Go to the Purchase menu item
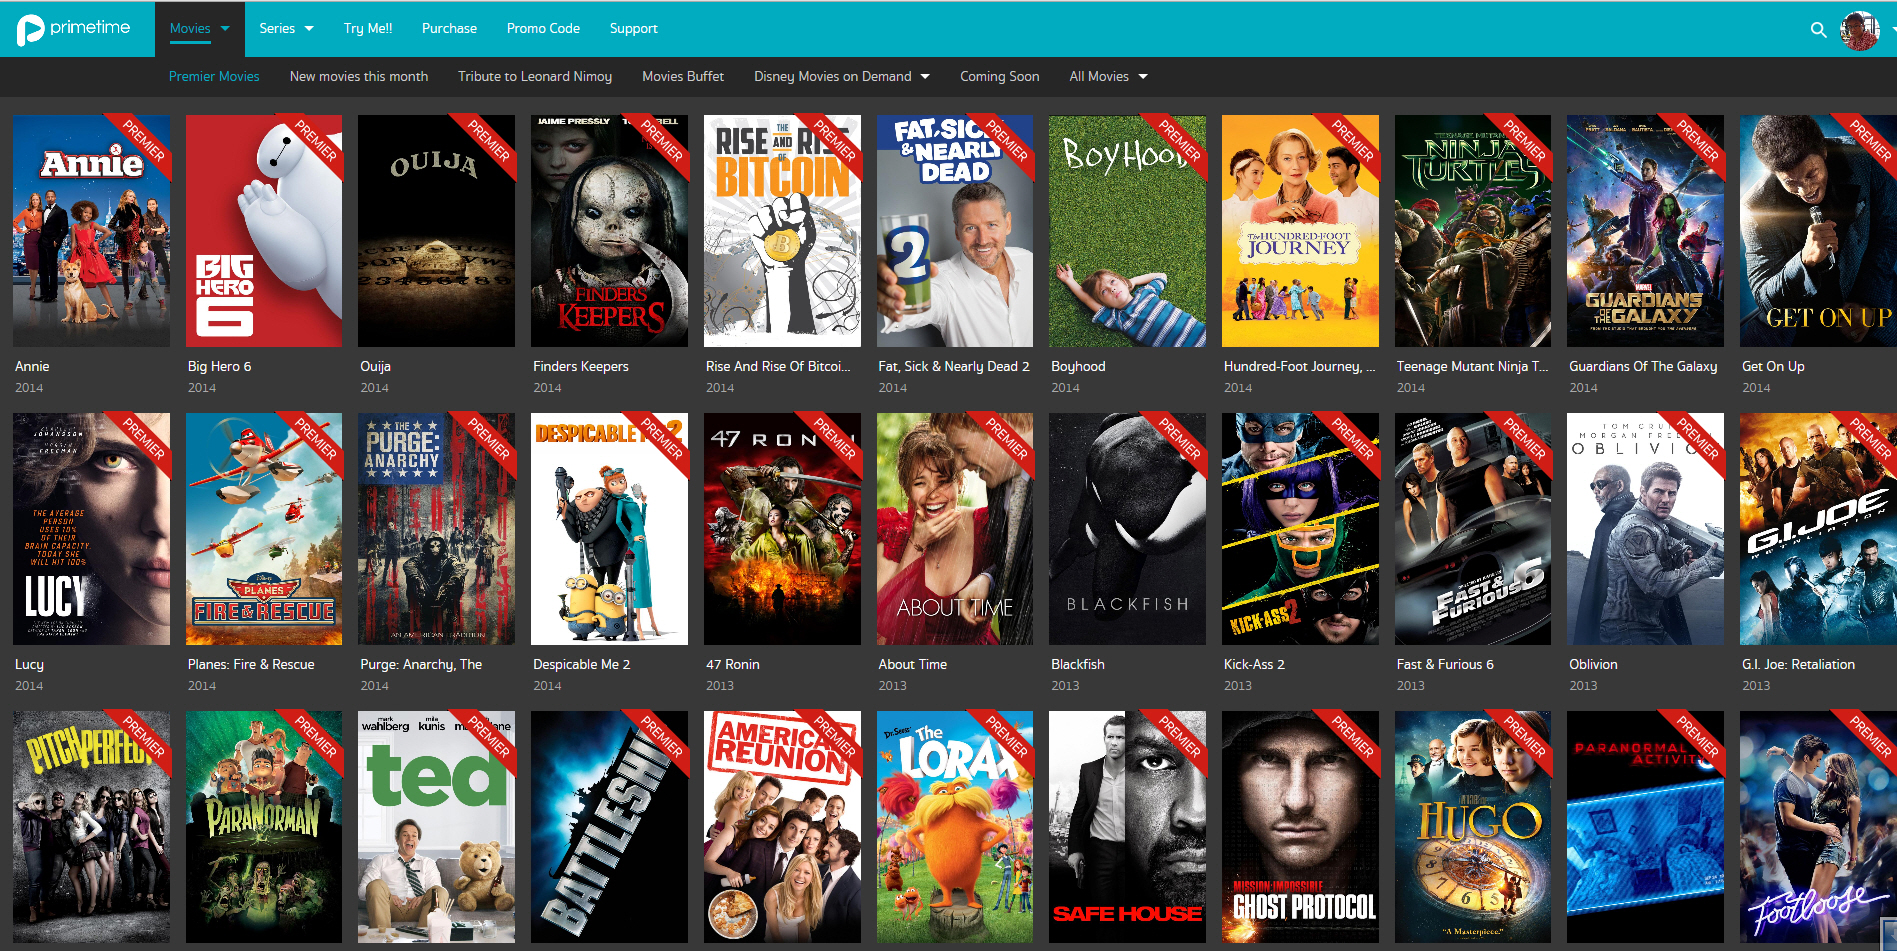The image size is (1897, 951). coord(449,29)
